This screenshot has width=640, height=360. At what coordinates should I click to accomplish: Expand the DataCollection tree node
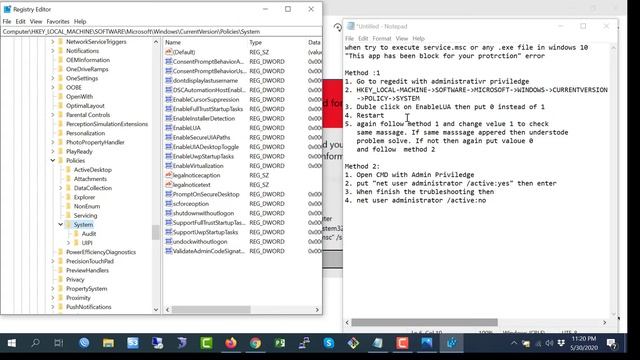[60, 188]
